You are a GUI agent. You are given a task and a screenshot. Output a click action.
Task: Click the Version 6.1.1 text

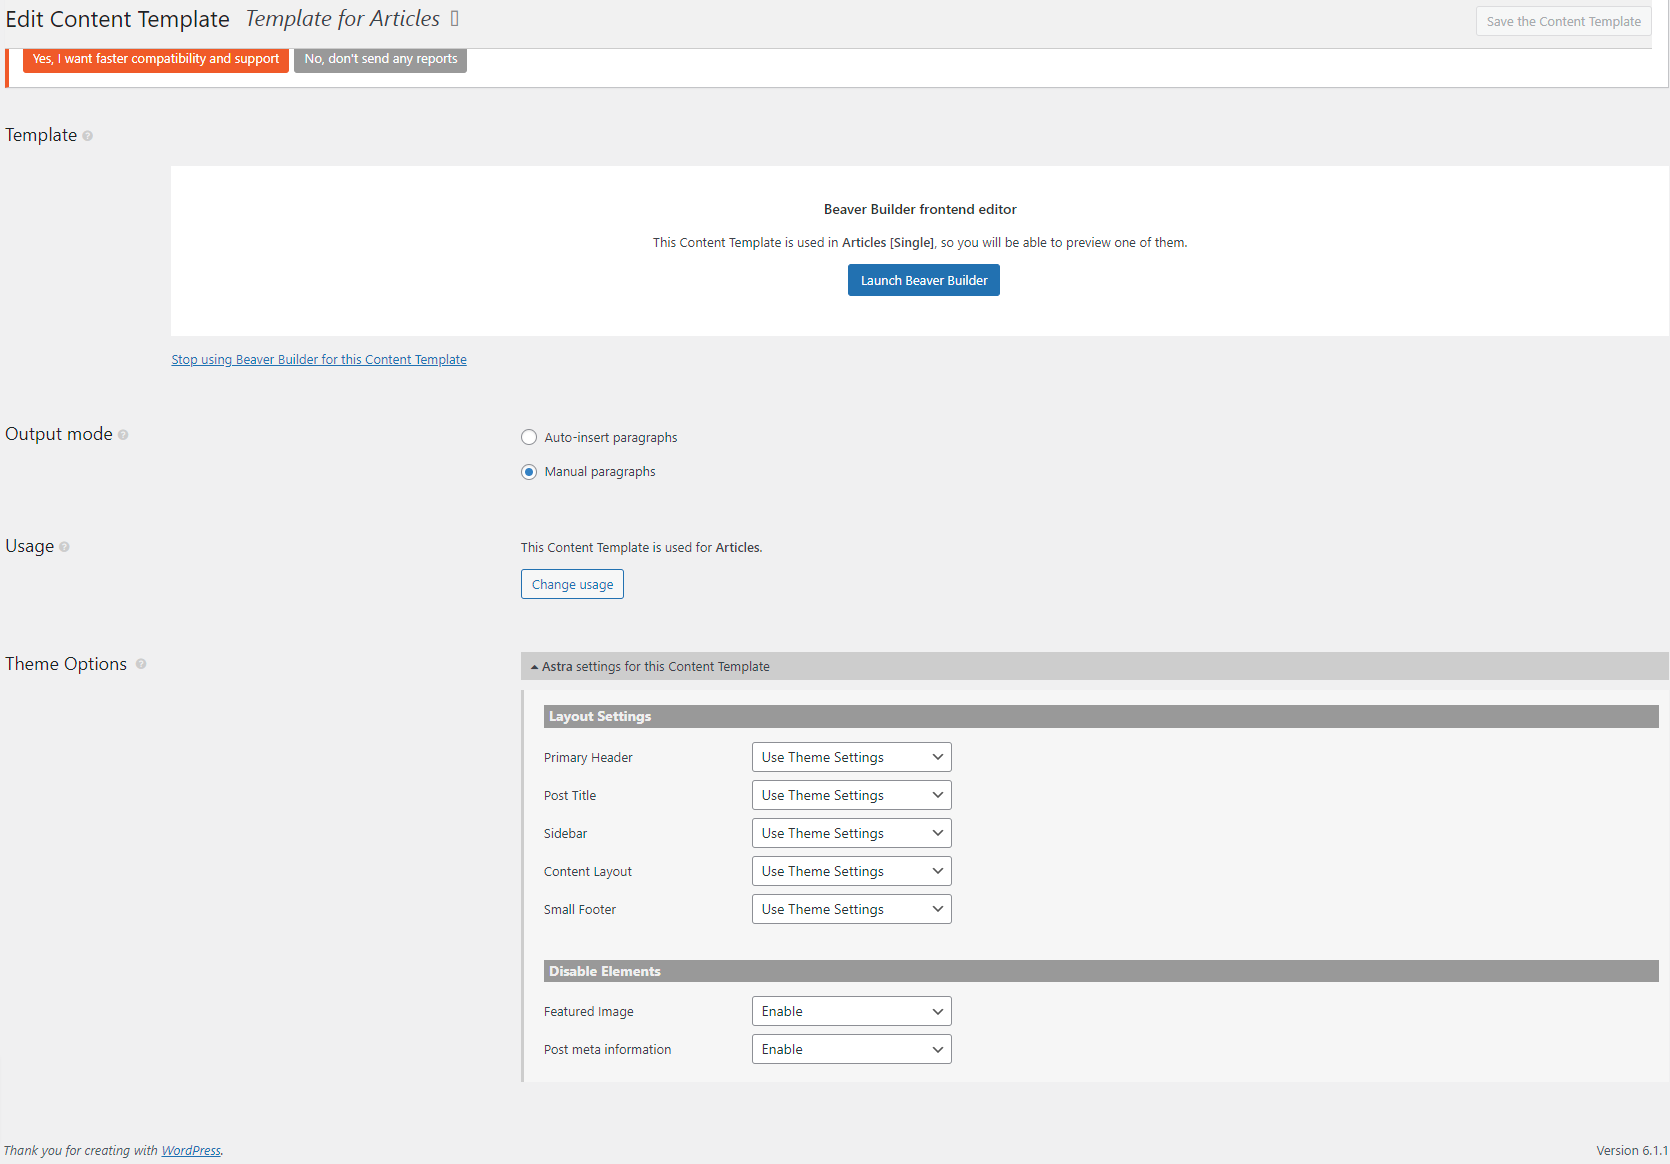[x=1632, y=1151]
